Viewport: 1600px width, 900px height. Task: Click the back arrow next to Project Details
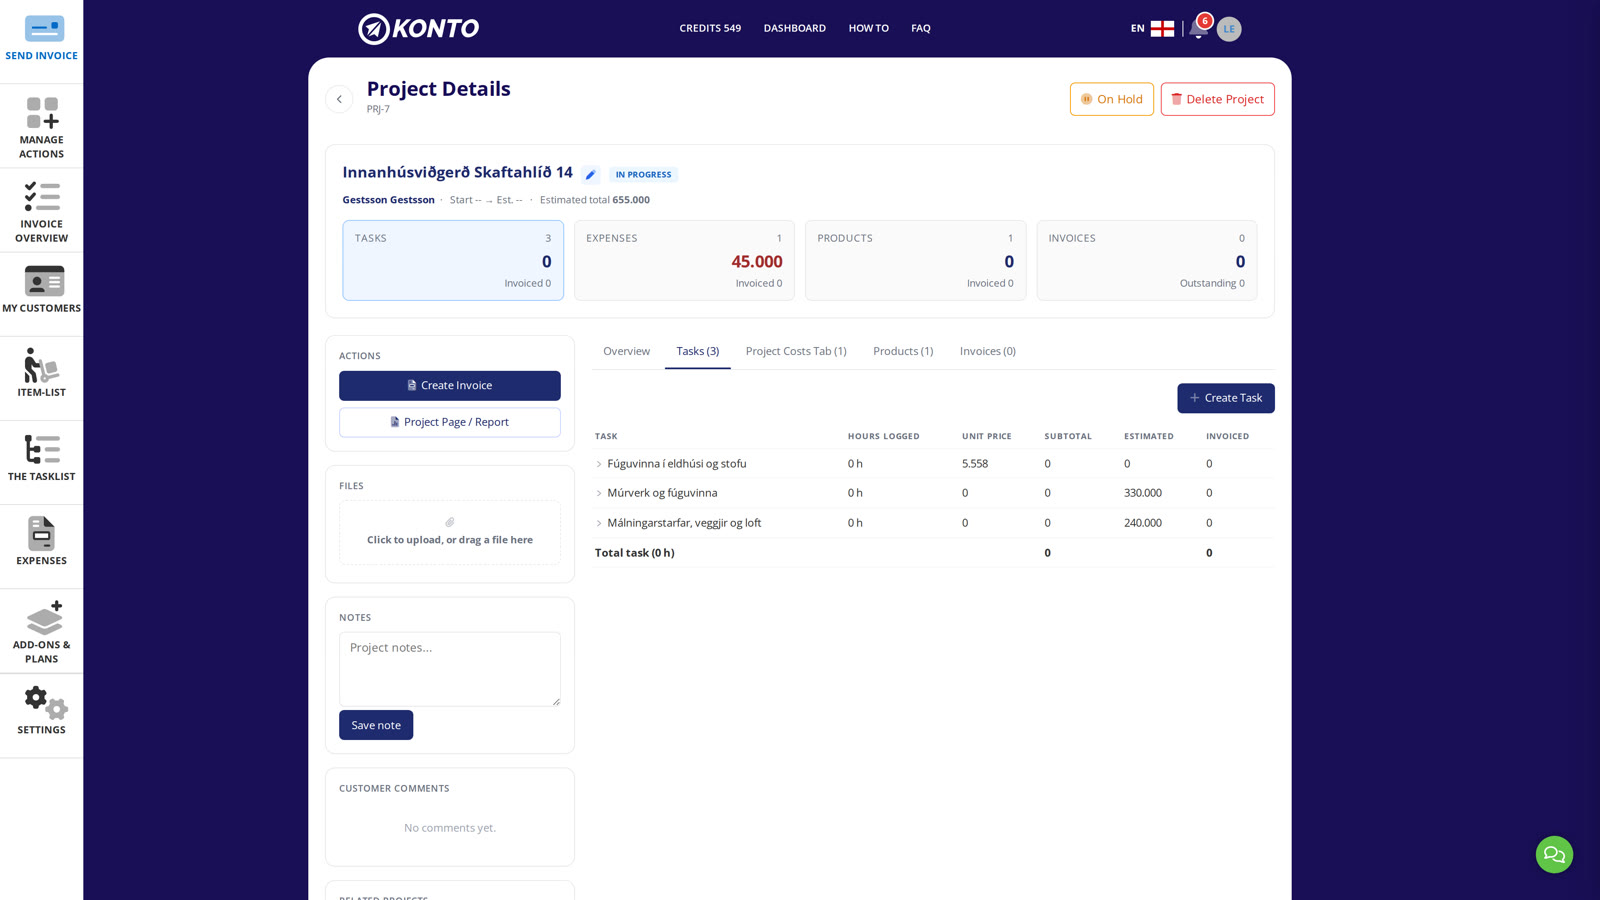(339, 99)
